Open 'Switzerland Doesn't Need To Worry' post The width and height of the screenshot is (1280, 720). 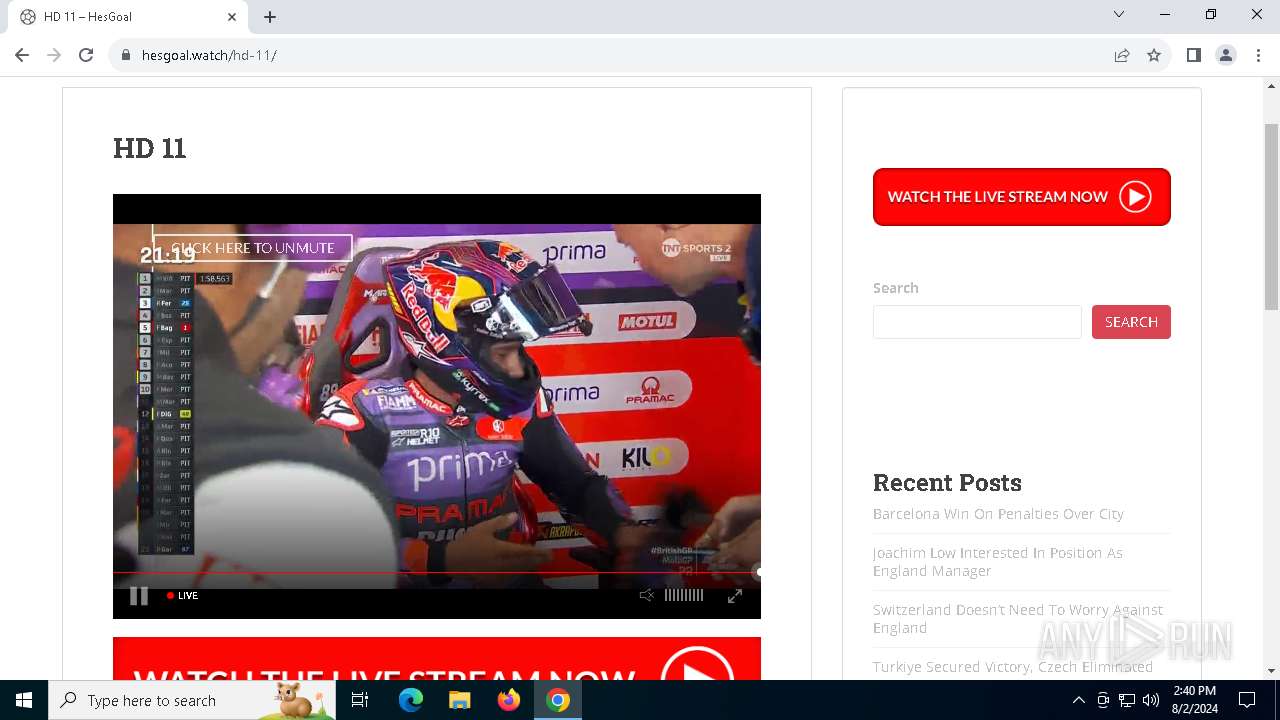point(1017,619)
